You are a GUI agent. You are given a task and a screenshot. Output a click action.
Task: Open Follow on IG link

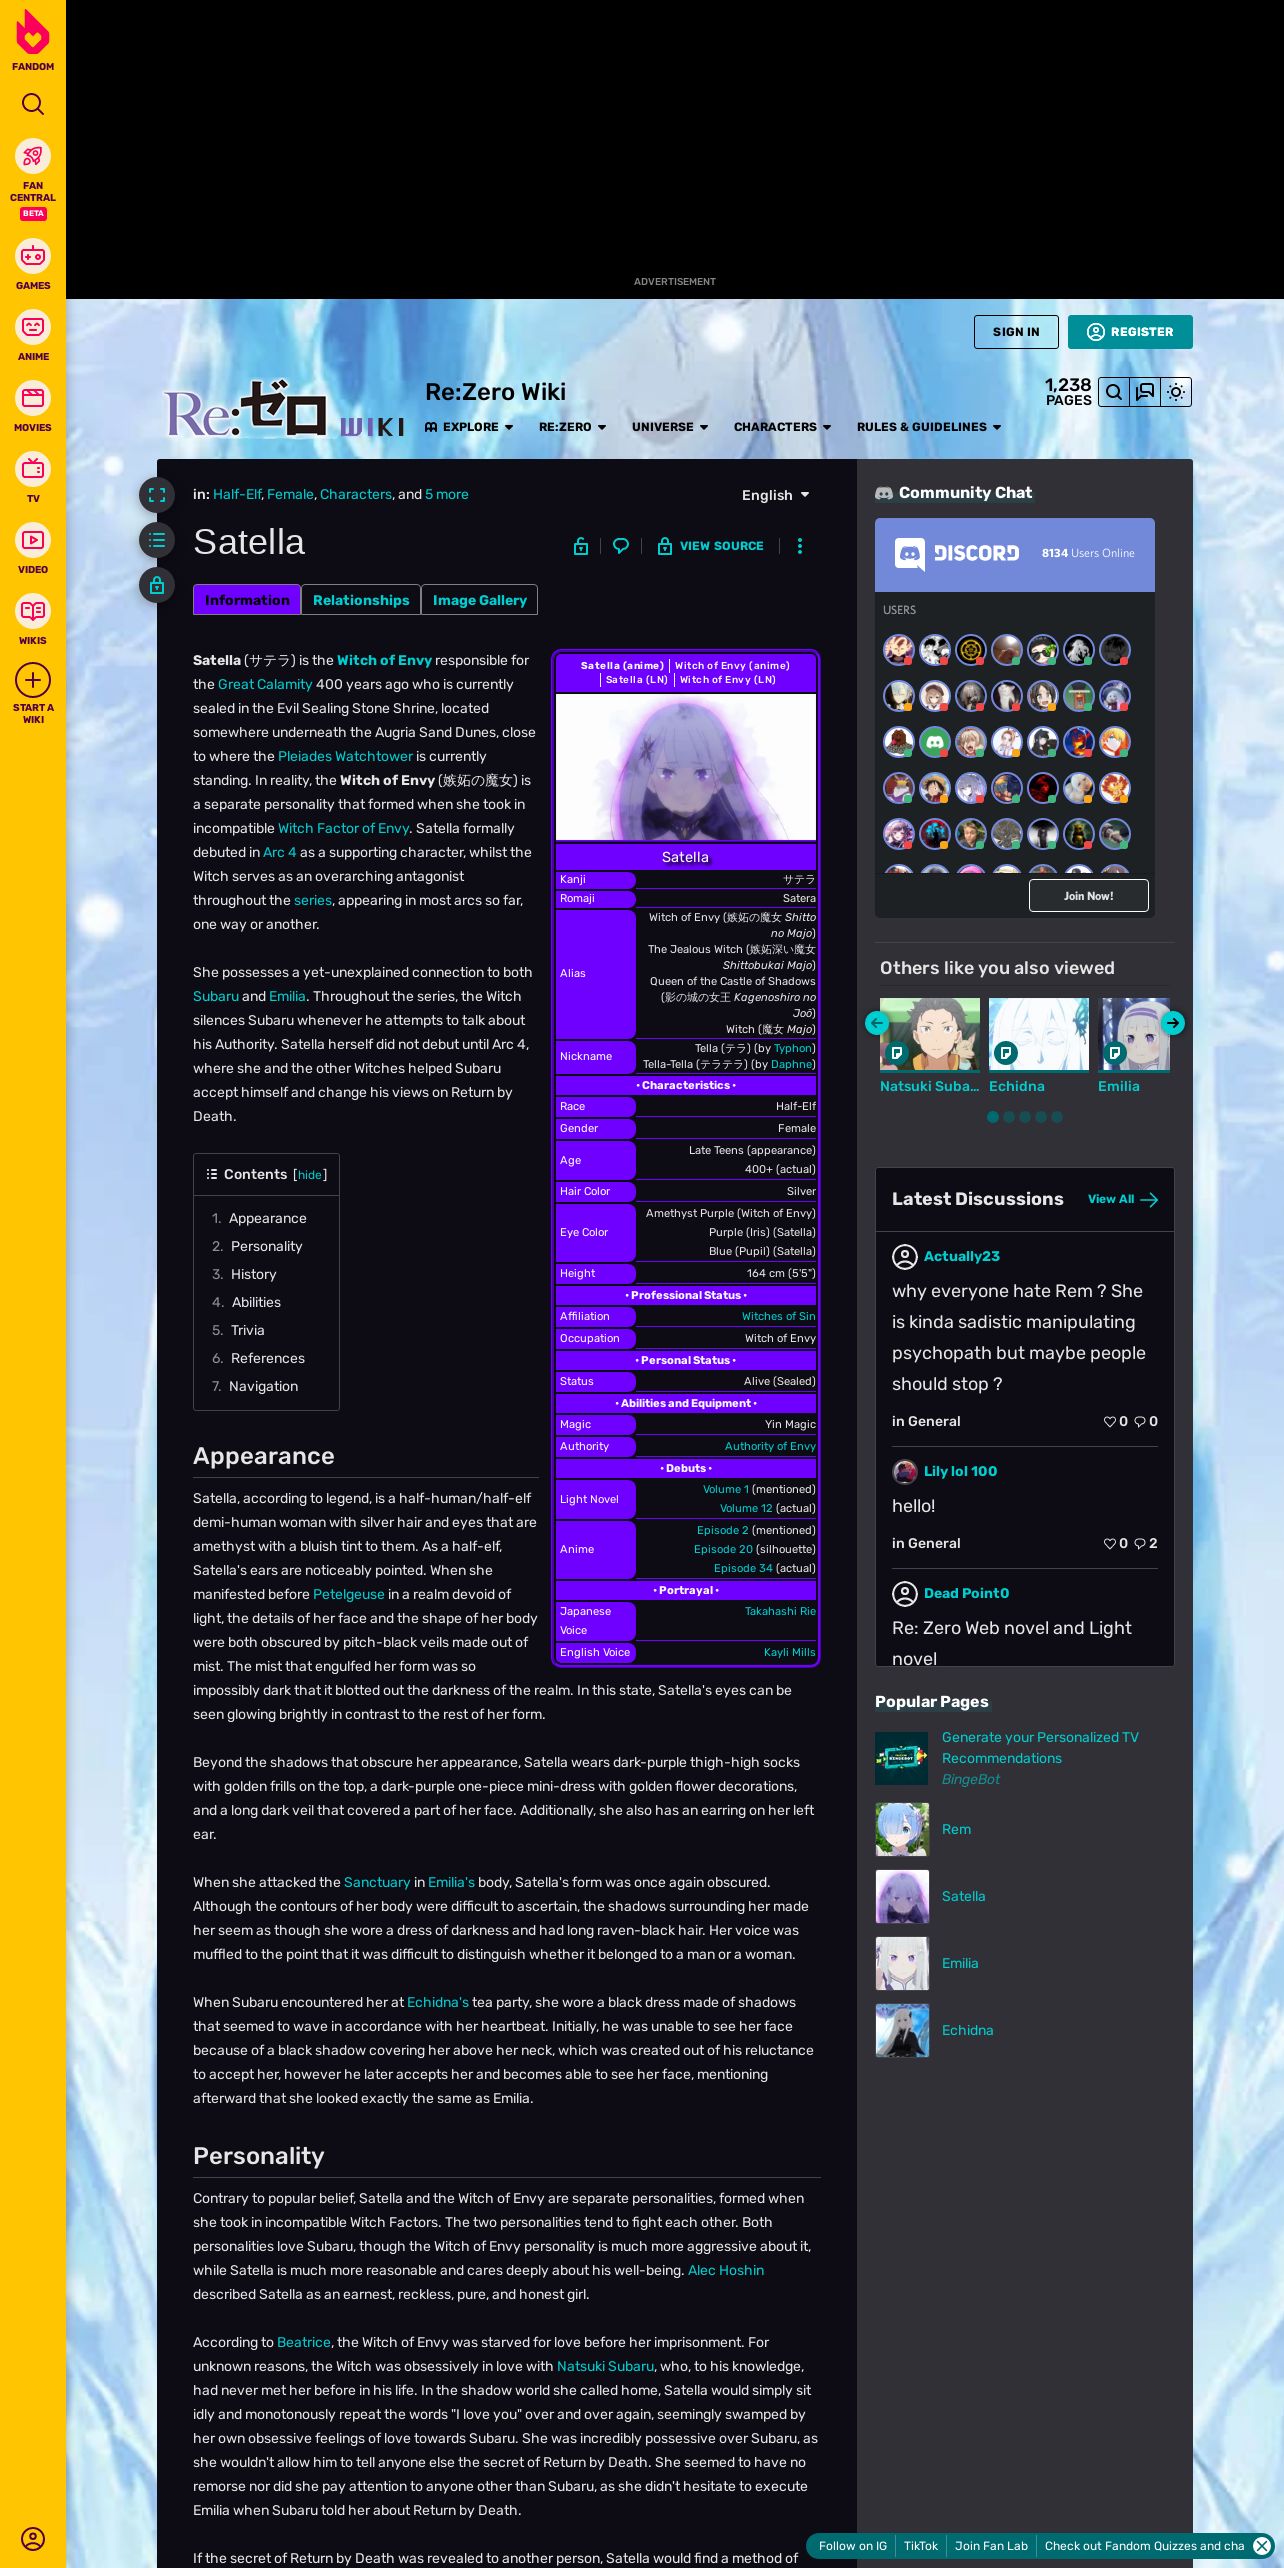pos(852,2546)
